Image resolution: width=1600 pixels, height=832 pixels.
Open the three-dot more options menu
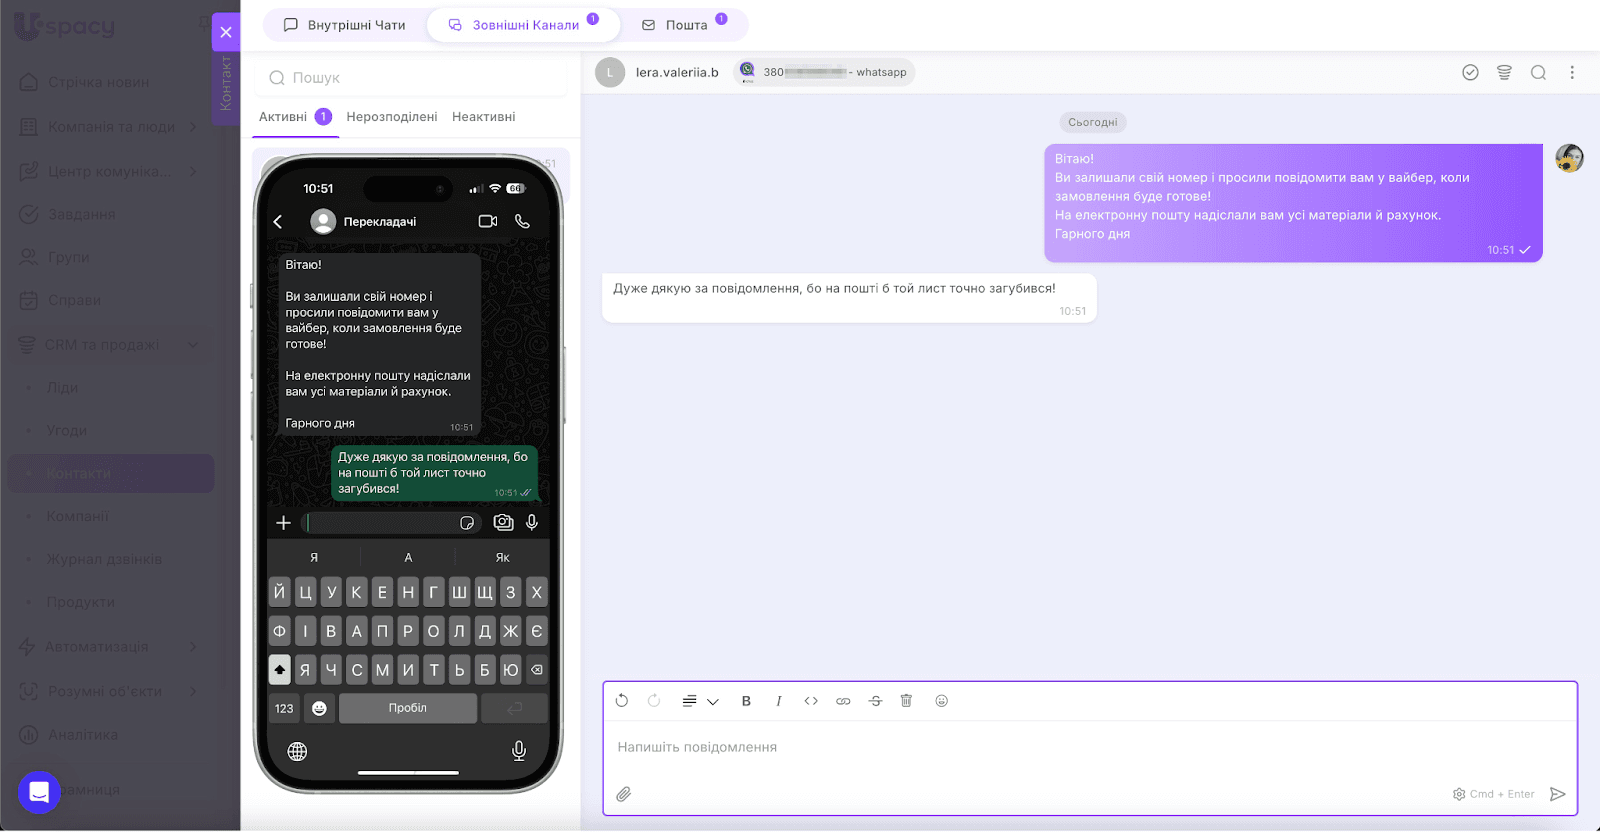click(x=1572, y=72)
